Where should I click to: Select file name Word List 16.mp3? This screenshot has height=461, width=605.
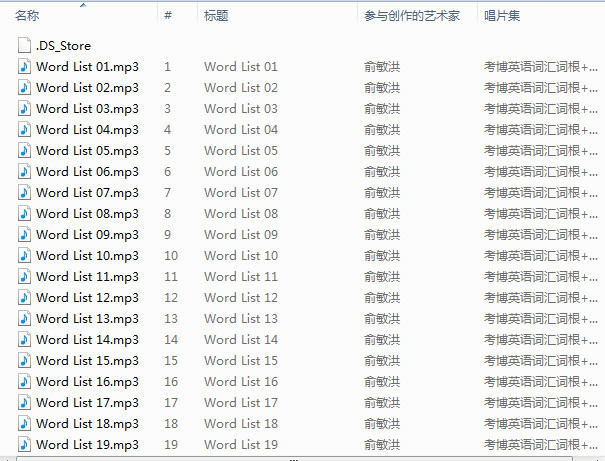[x=87, y=382]
